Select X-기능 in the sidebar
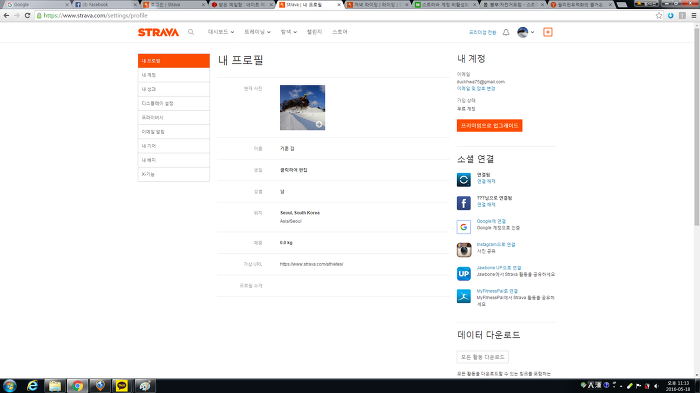 174,174
